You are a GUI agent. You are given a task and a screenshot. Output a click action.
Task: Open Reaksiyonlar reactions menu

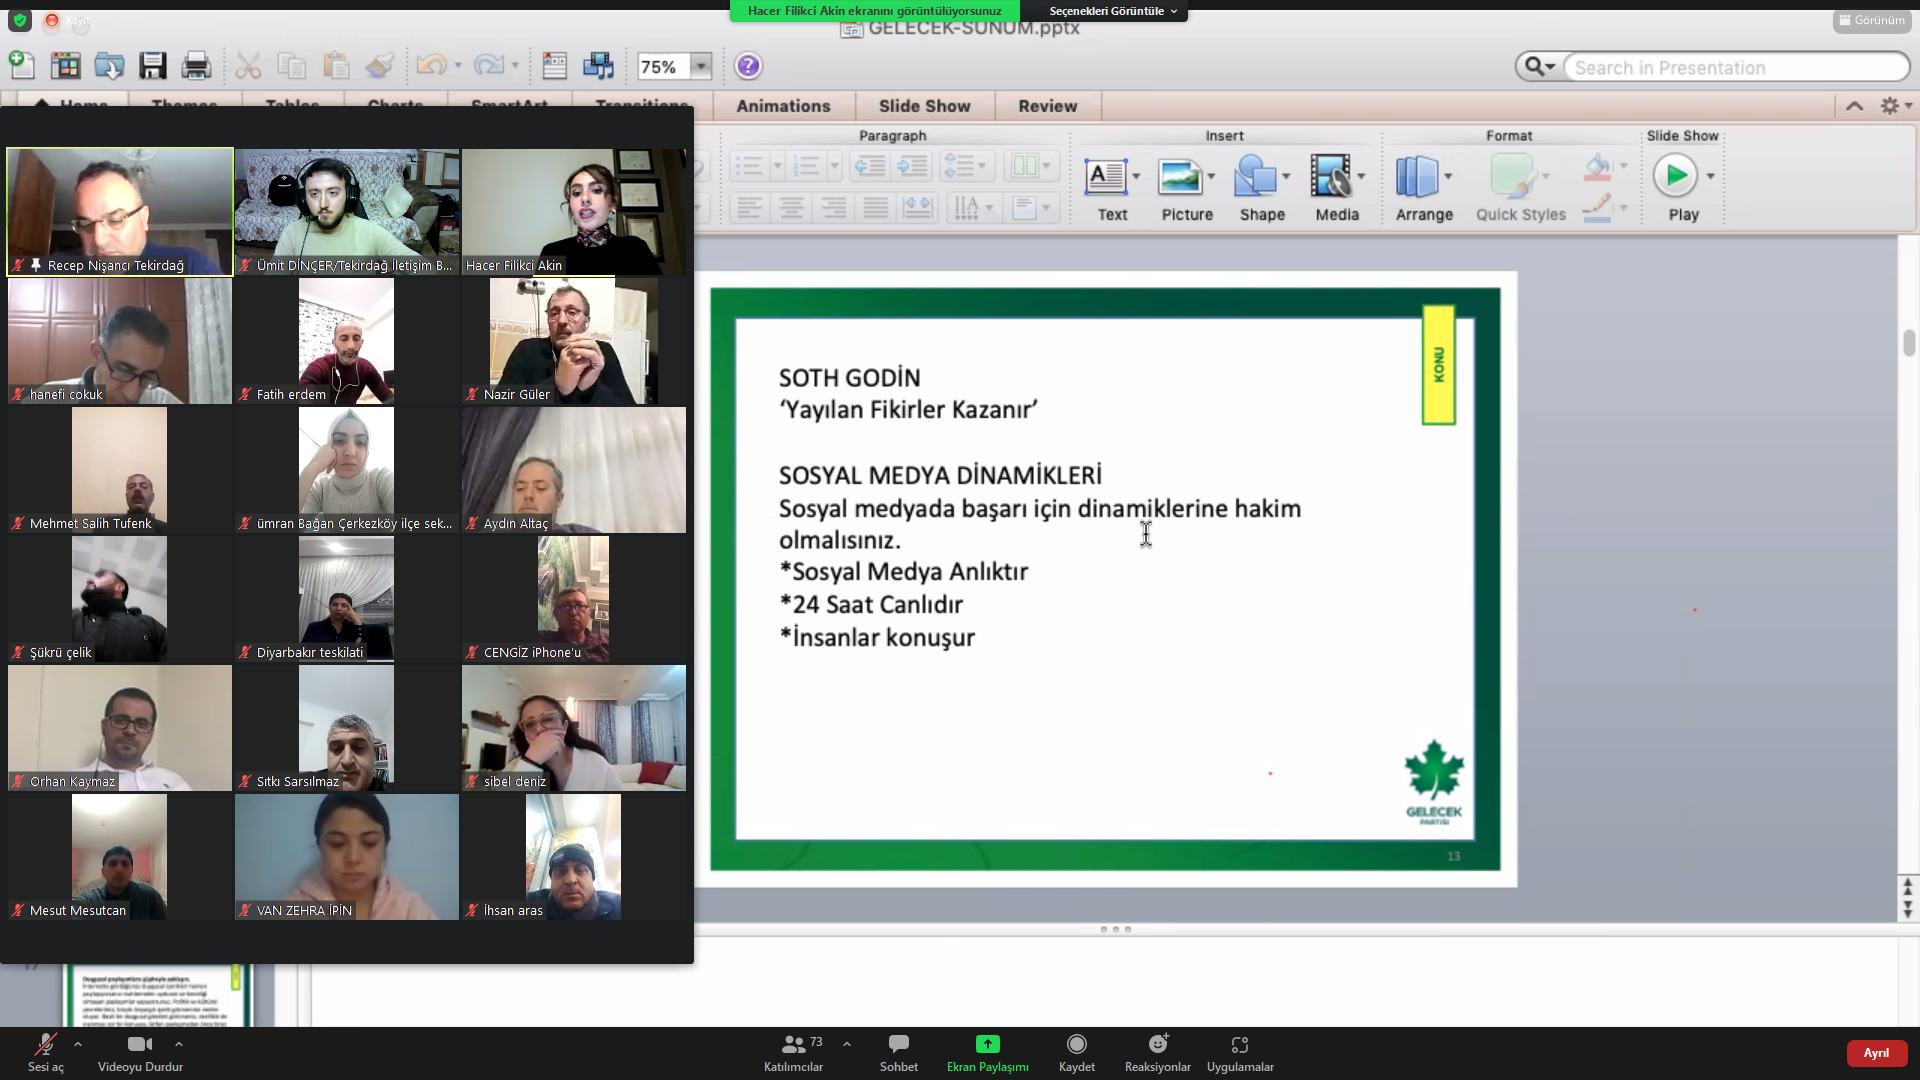[x=1158, y=1054]
